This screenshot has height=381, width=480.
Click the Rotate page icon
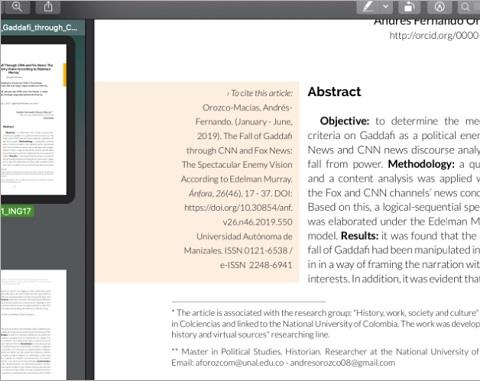tap(409, 7)
